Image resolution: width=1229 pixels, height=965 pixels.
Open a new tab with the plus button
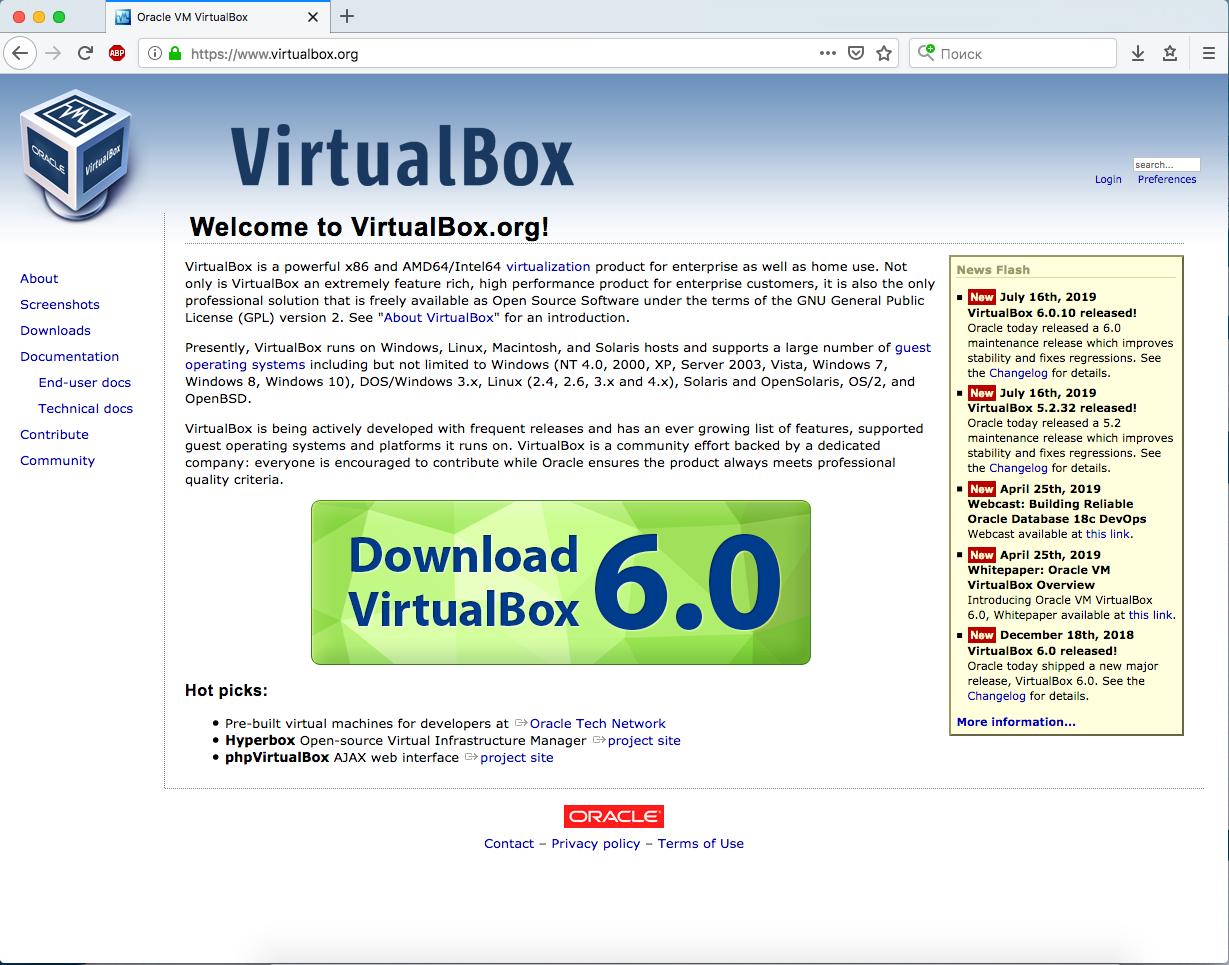347,16
